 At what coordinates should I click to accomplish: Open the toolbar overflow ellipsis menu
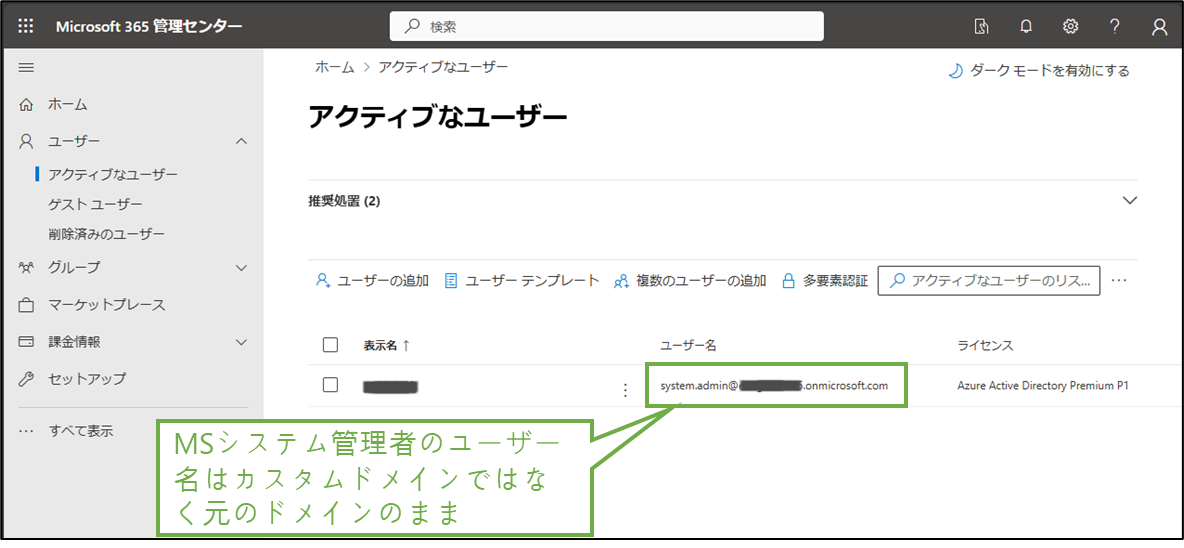click(1119, 281)
